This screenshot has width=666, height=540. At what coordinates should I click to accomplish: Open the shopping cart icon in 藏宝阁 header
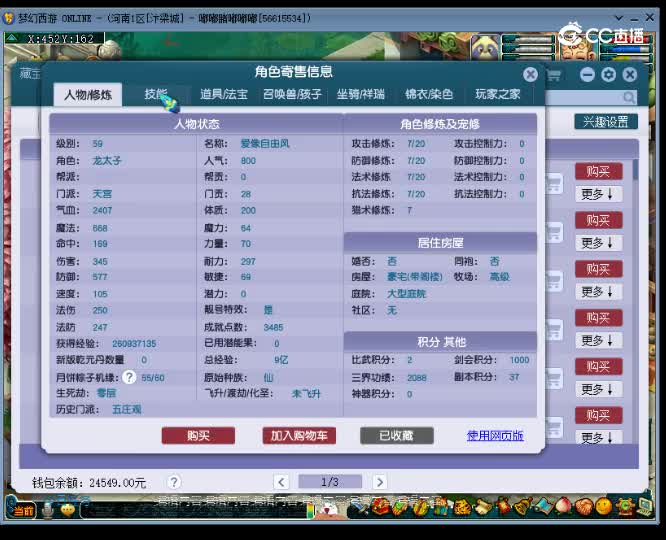[x=553, y=76]
